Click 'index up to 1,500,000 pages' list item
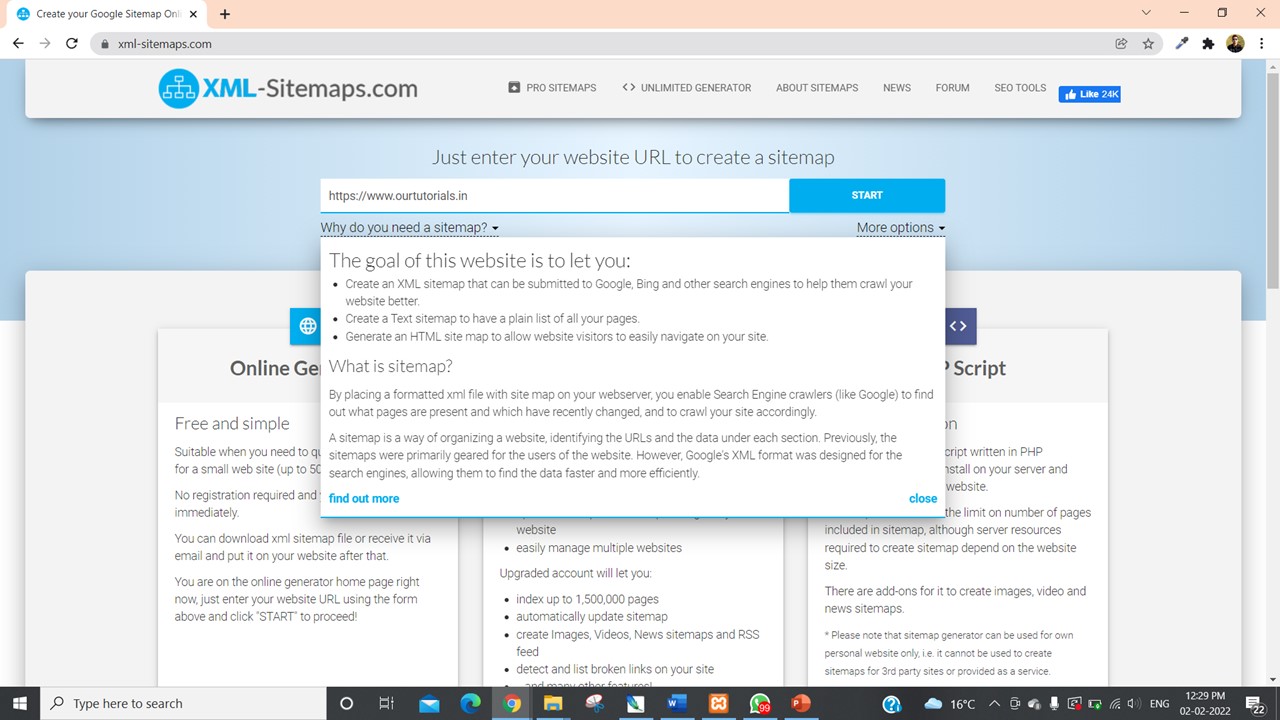This screenshot has width=1280, height=720. pos(587,599)
